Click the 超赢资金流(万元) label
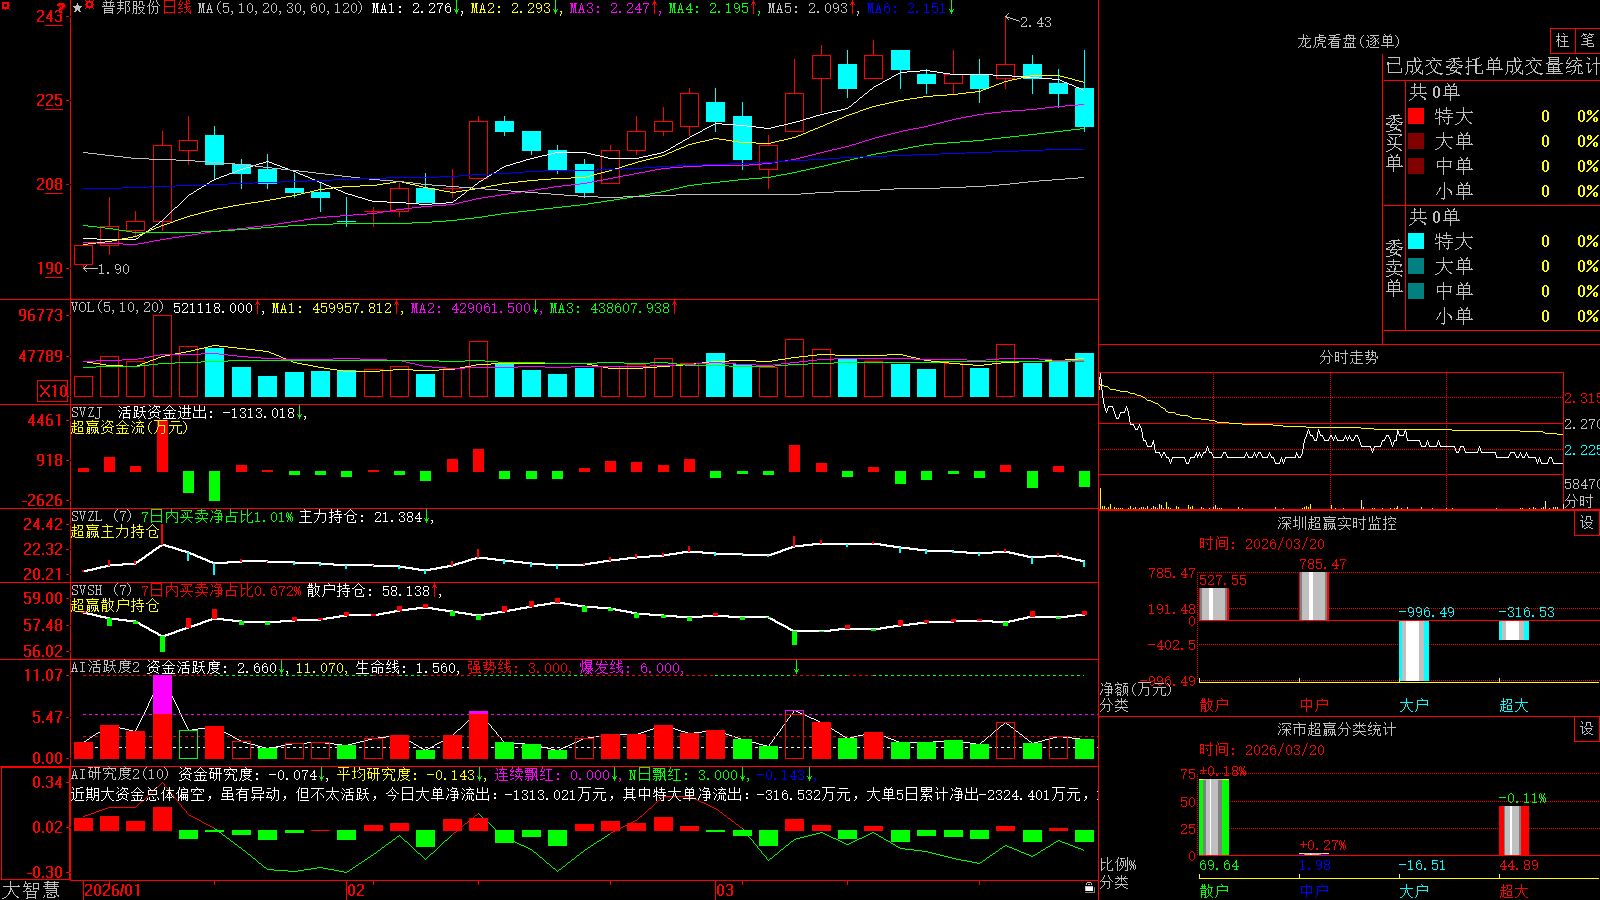Image resolution: width=1600 pixels, height=900 pixels. [x=129, y=427]
